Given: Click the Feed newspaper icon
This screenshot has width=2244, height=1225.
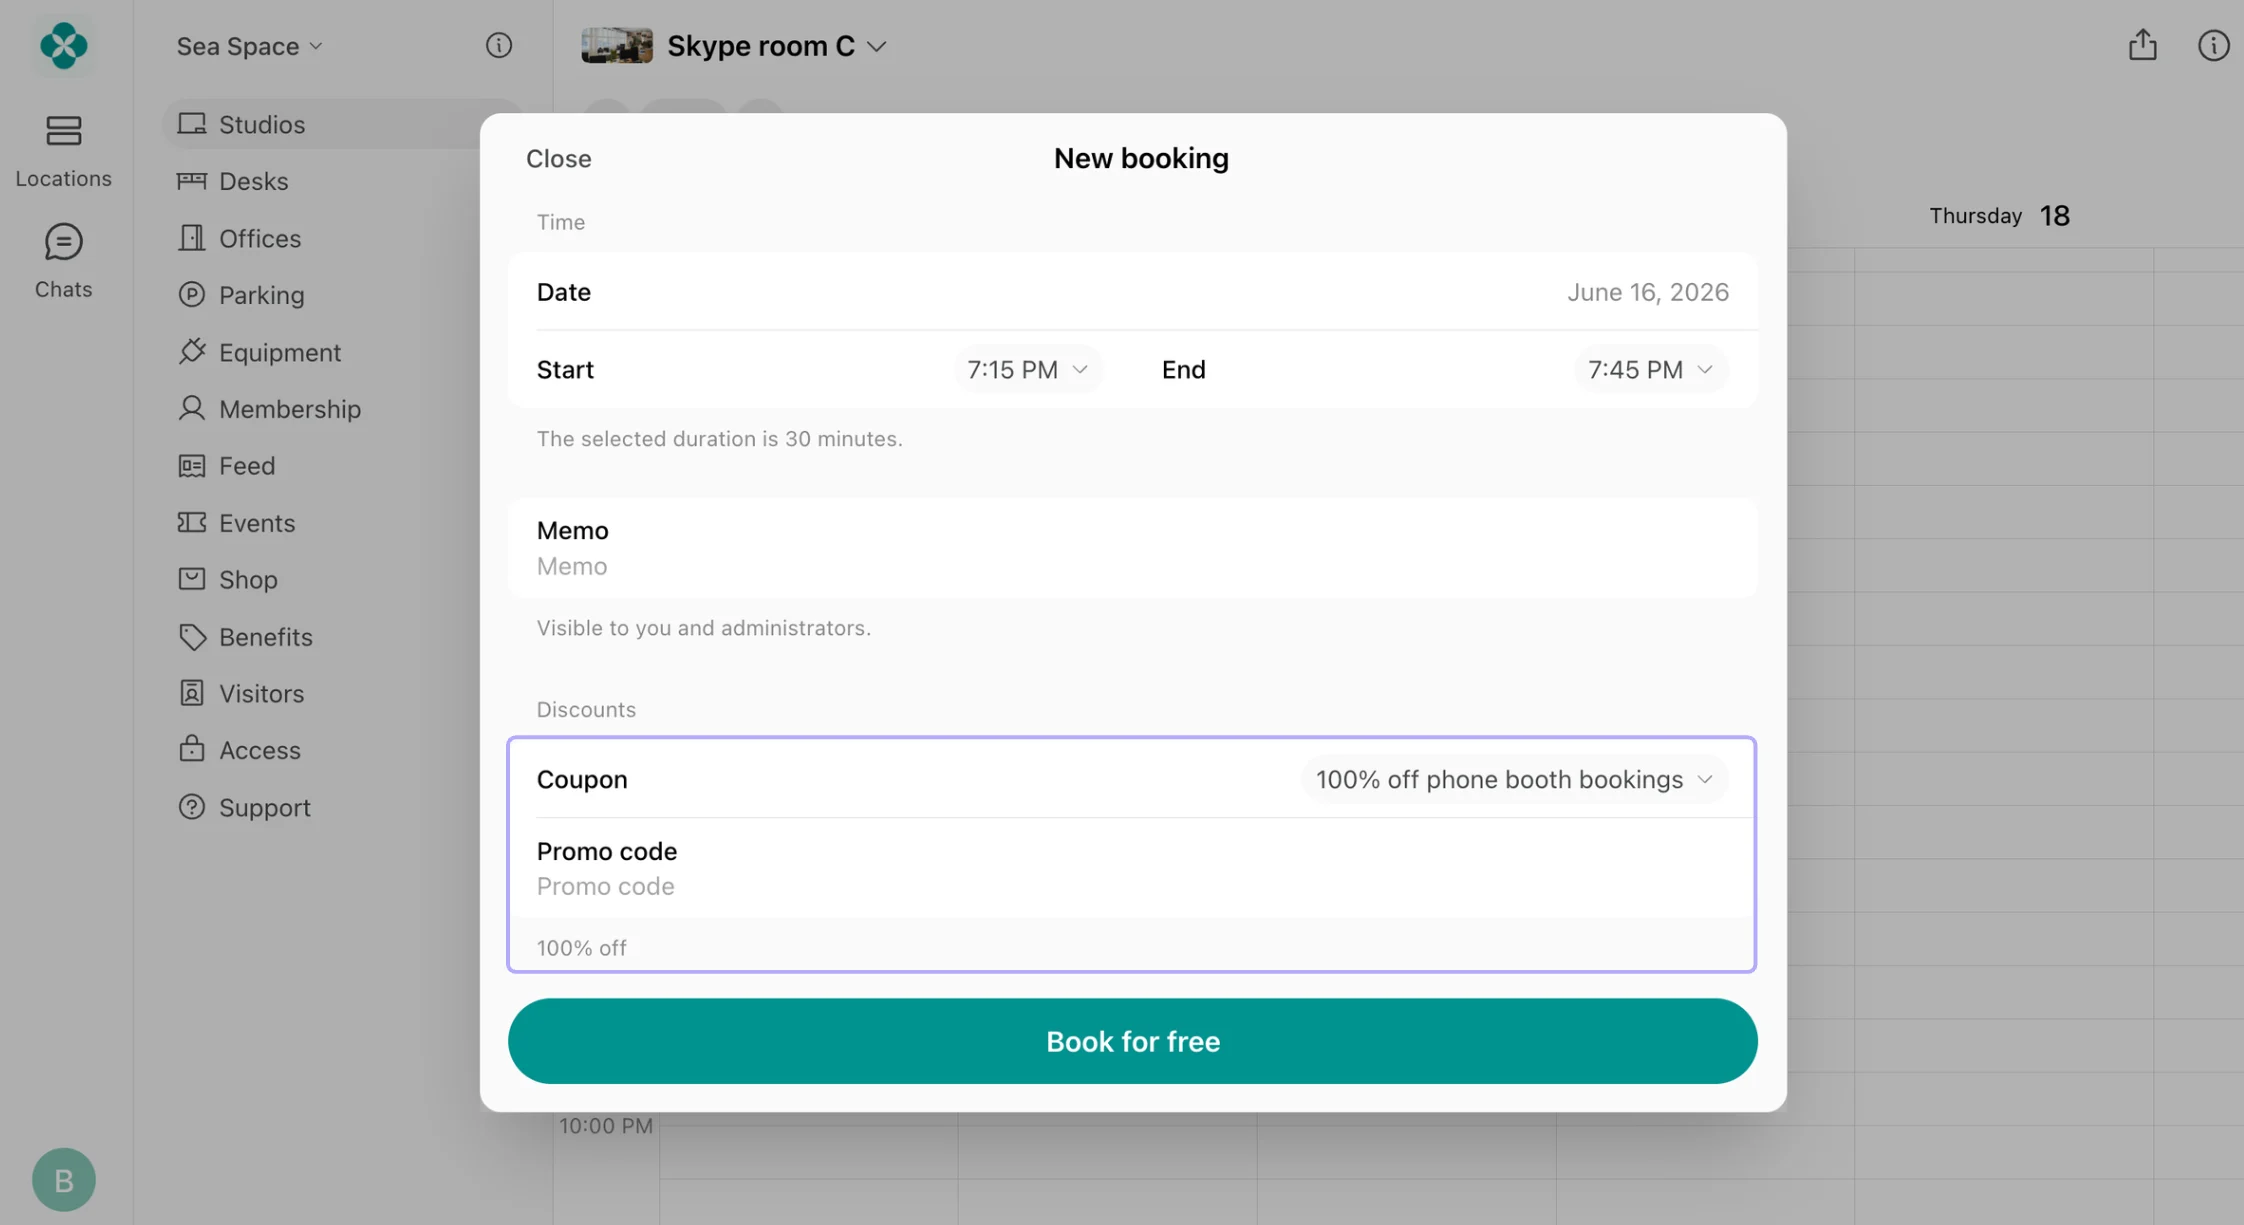Looking at the screenshot, I should point(192,466).
